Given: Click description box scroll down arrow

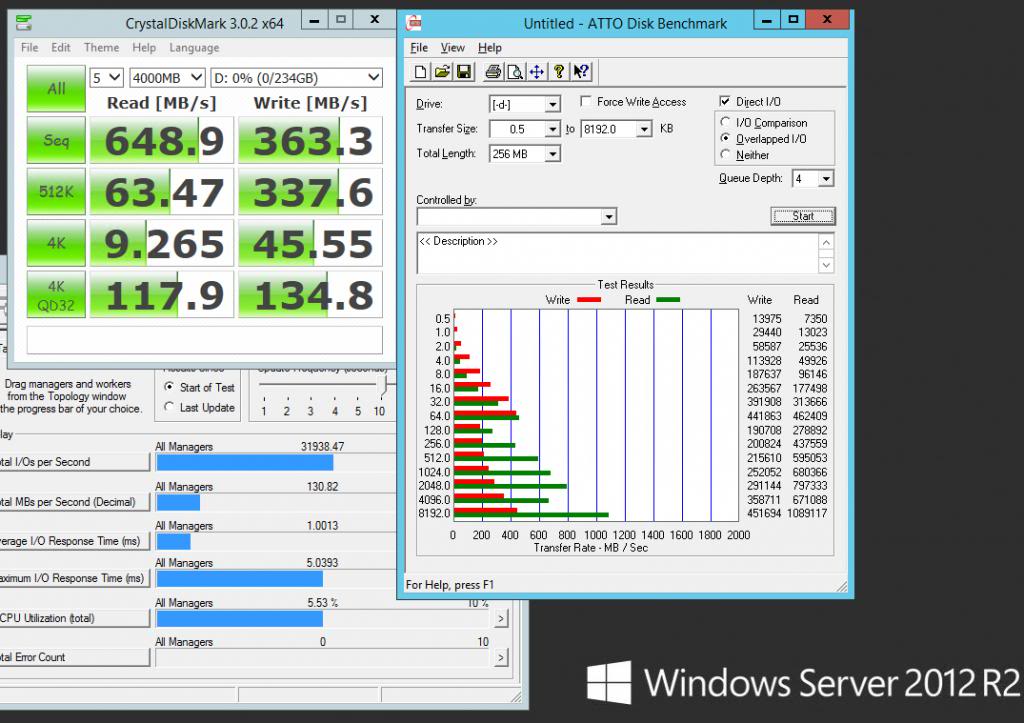Looking at the screenshot, I should 826,265.
